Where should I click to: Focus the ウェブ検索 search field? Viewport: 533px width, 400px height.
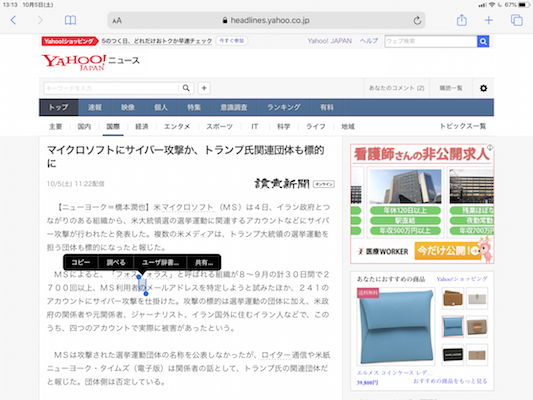[431, 41]
